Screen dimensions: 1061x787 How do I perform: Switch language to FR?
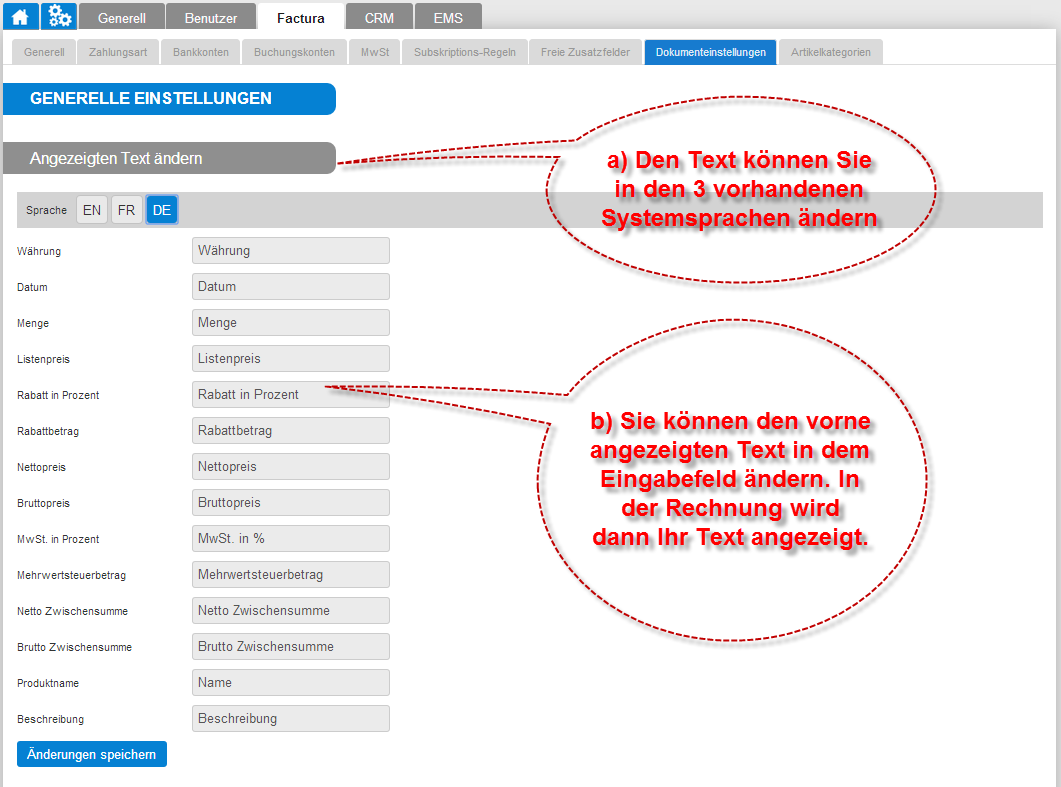tap(126, 210)
